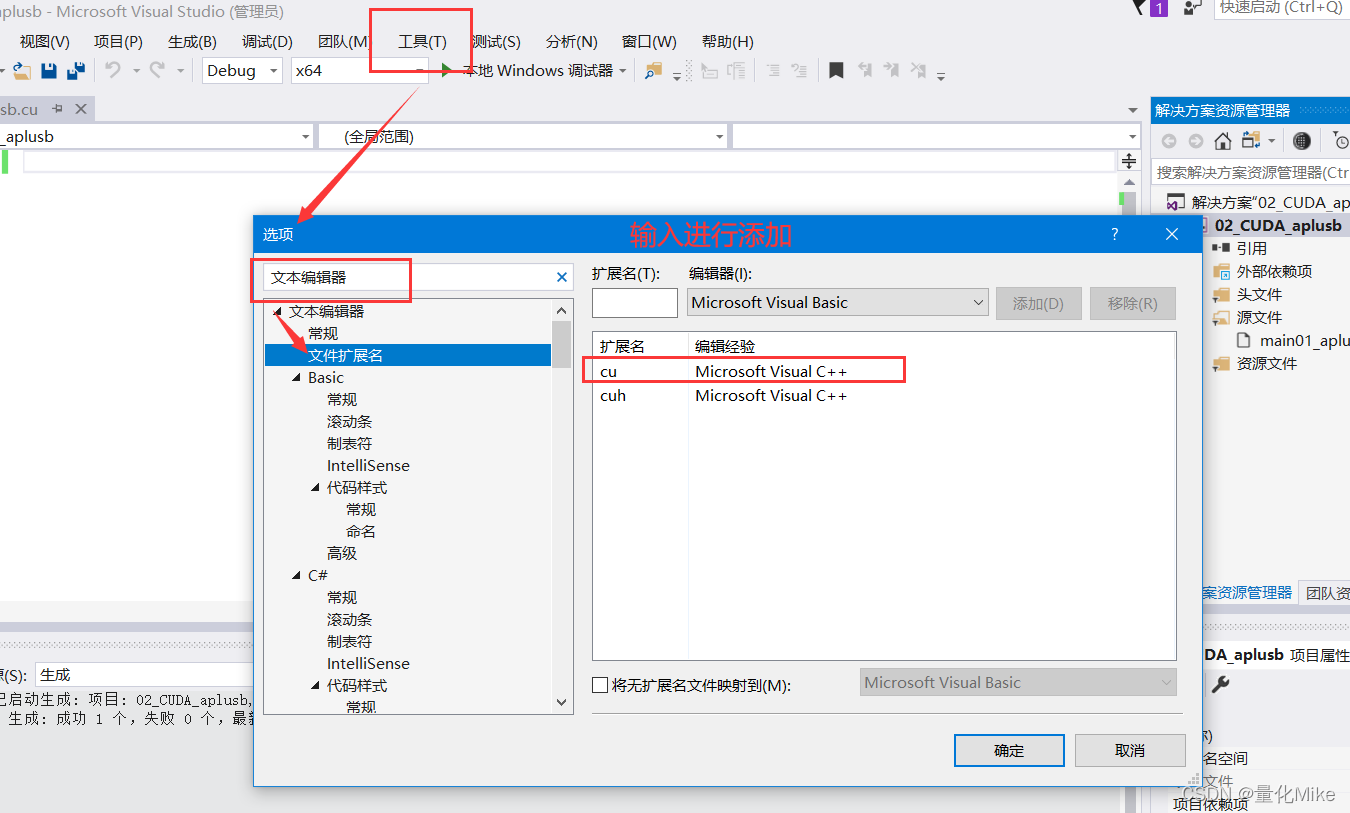
Task: Open the (全局范围) scope dropdown
Action: tap(522, 137)
